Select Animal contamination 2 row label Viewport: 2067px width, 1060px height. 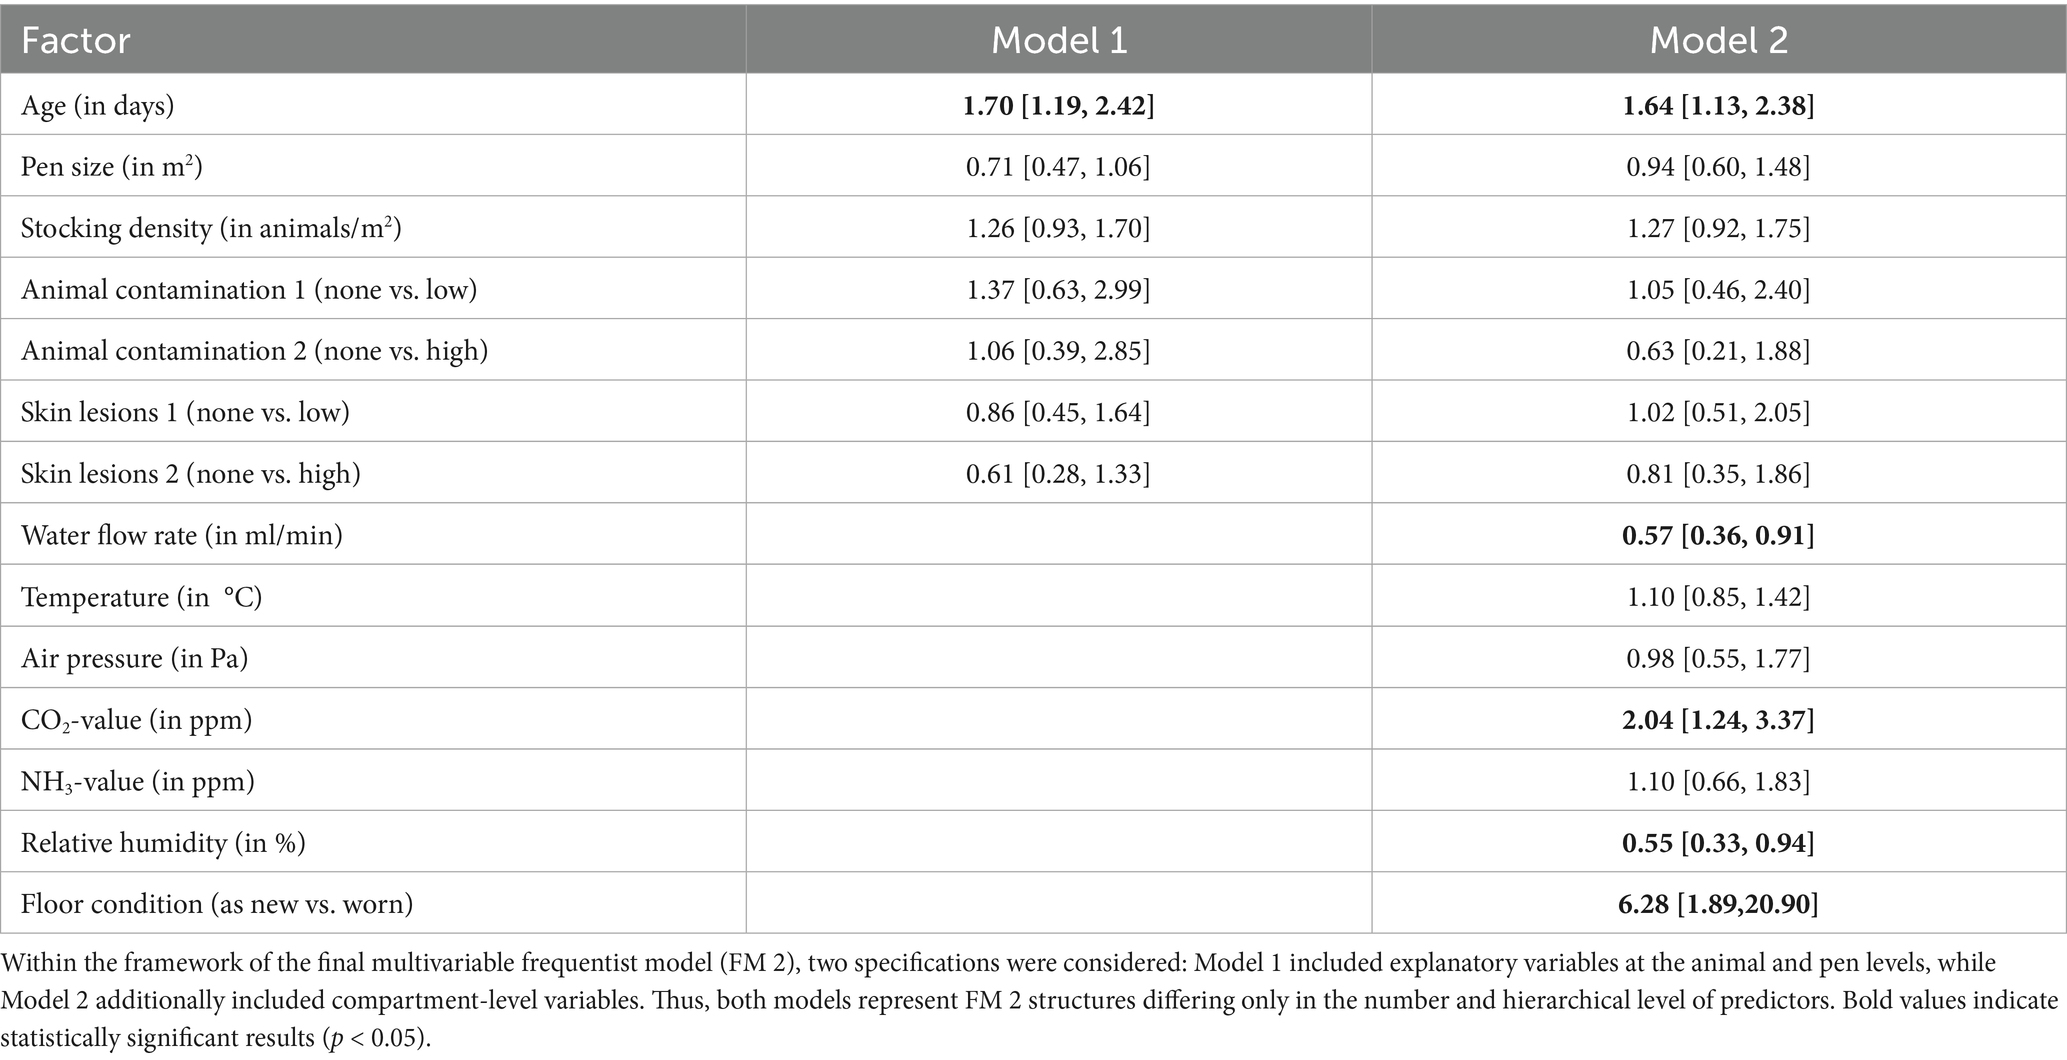tap(254, 351)
